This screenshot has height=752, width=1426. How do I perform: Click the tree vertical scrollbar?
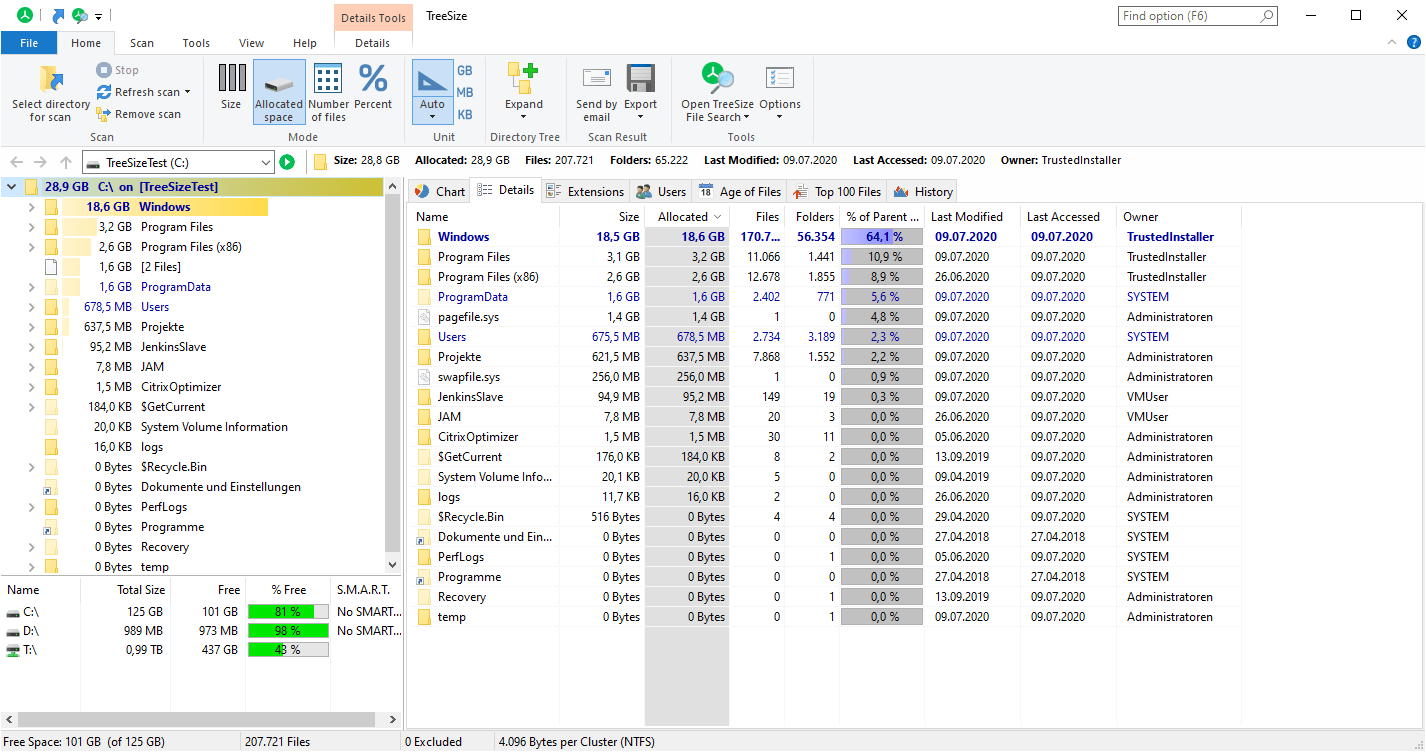[x=393, y=375]
